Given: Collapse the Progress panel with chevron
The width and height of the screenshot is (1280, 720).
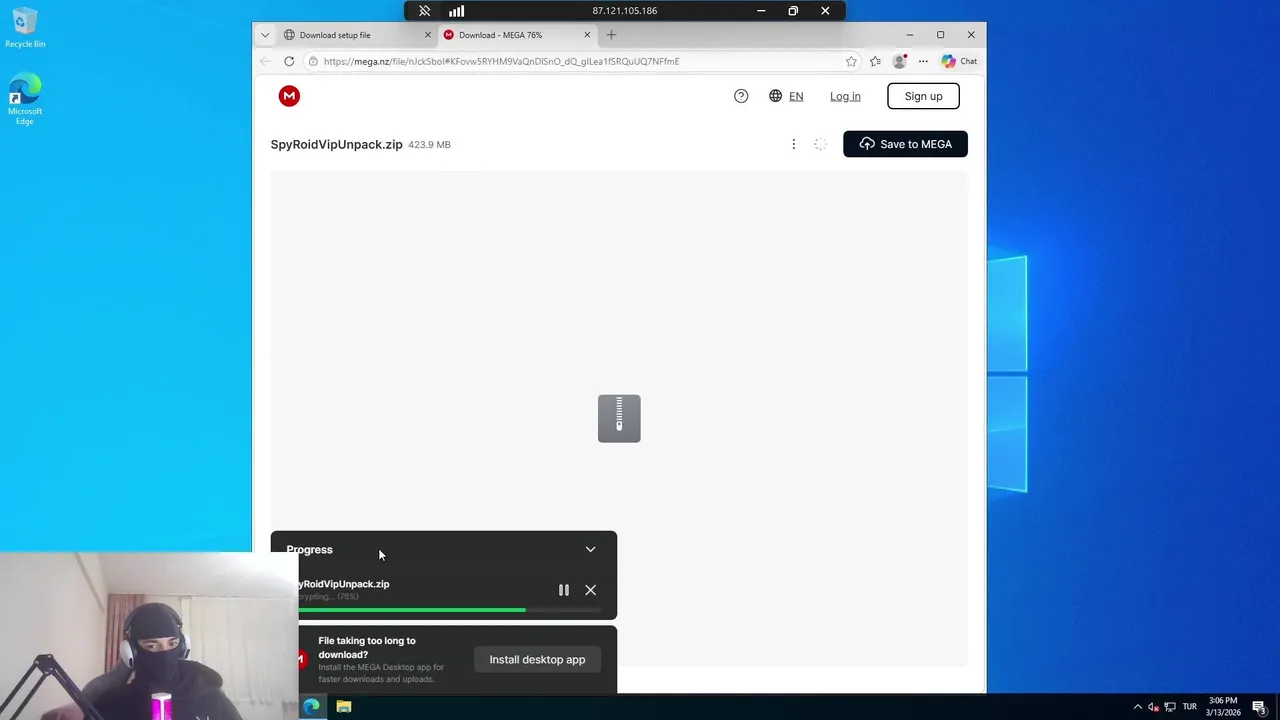Looking at the screenshot, I should pos(590,549).
